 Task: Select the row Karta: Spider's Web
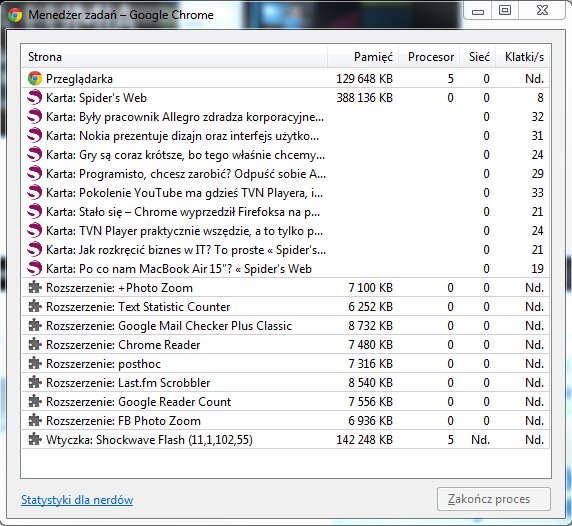[286, 97]
